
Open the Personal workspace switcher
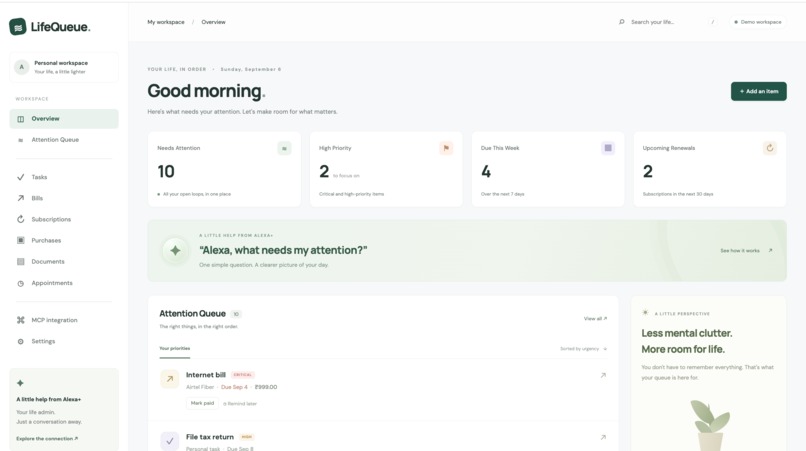click(x=64, y=67)
